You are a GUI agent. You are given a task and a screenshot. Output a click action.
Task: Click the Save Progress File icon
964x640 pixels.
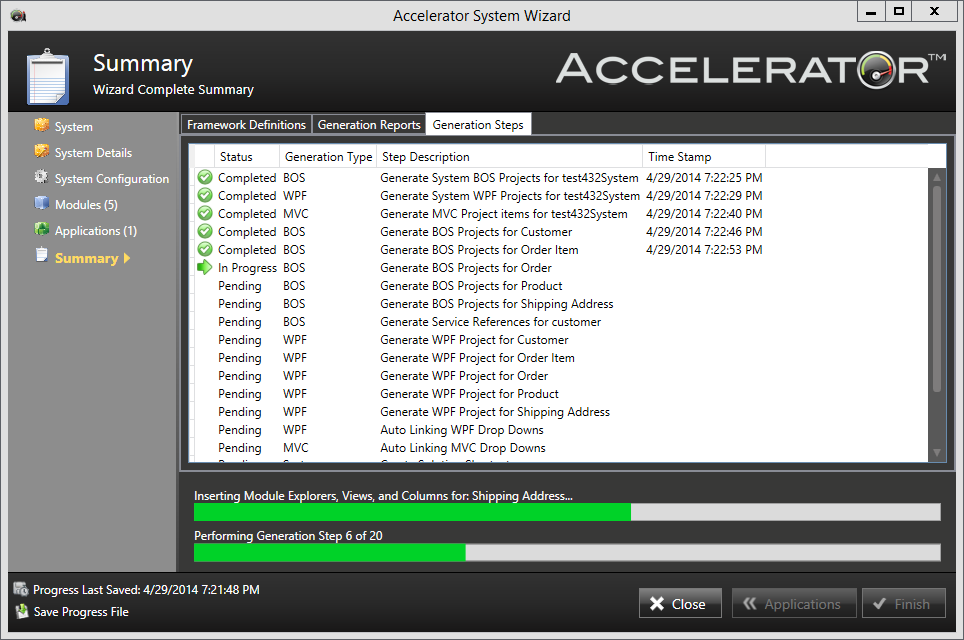pyautogui.click(x=22, y=611)
